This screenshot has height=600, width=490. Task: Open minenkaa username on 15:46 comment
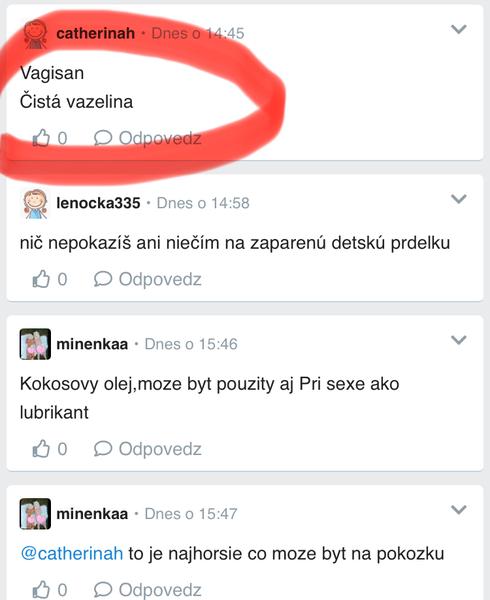coord(92,344)
